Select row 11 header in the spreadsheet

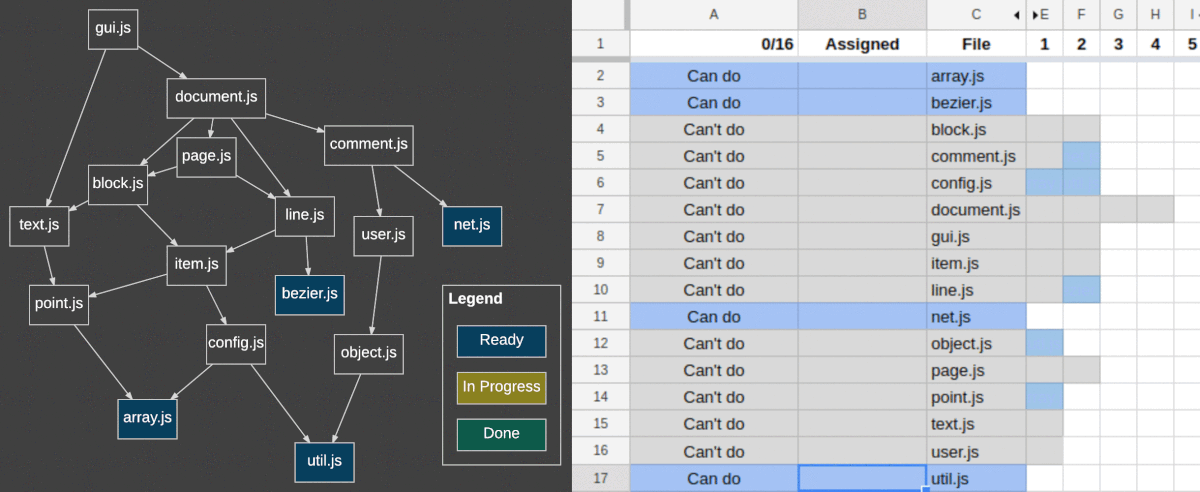point(600,317)
